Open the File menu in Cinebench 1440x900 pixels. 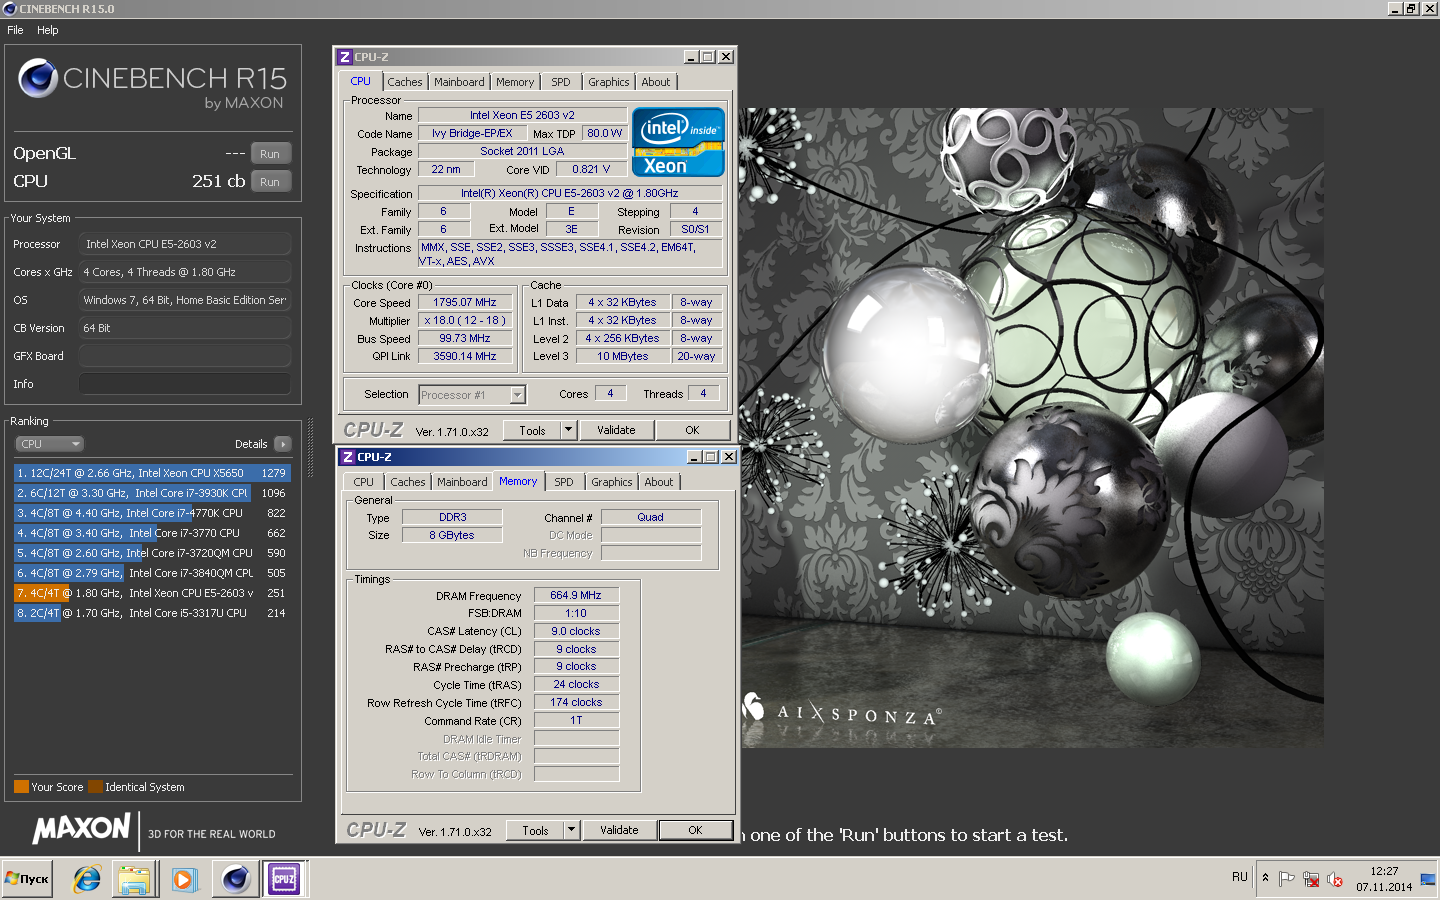(15, 30)
